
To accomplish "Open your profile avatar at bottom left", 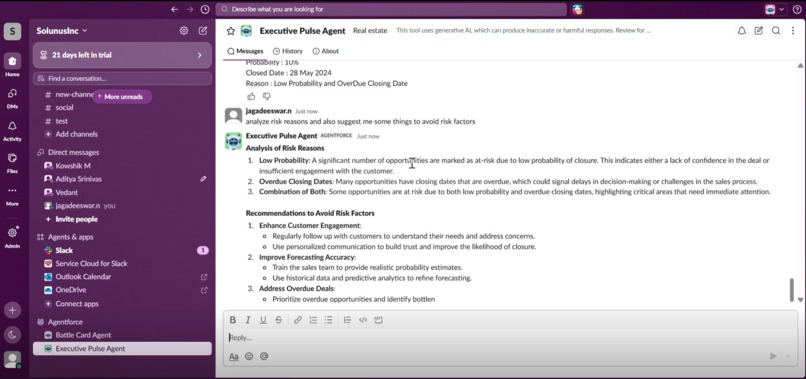I will point(12,359).
